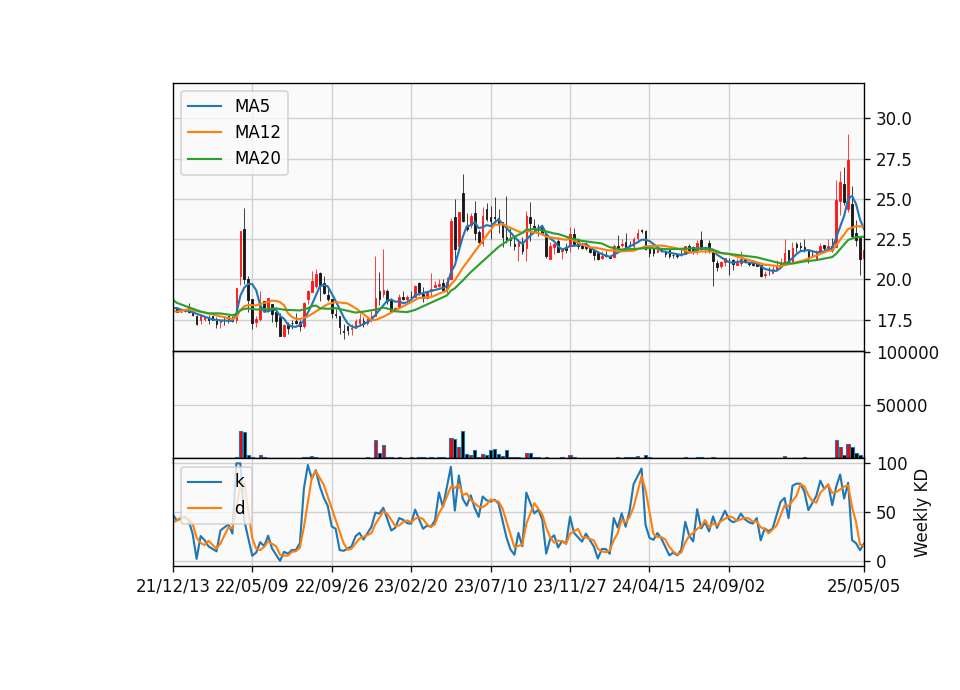Click the 22/09/26 date label

coord(332,586)
